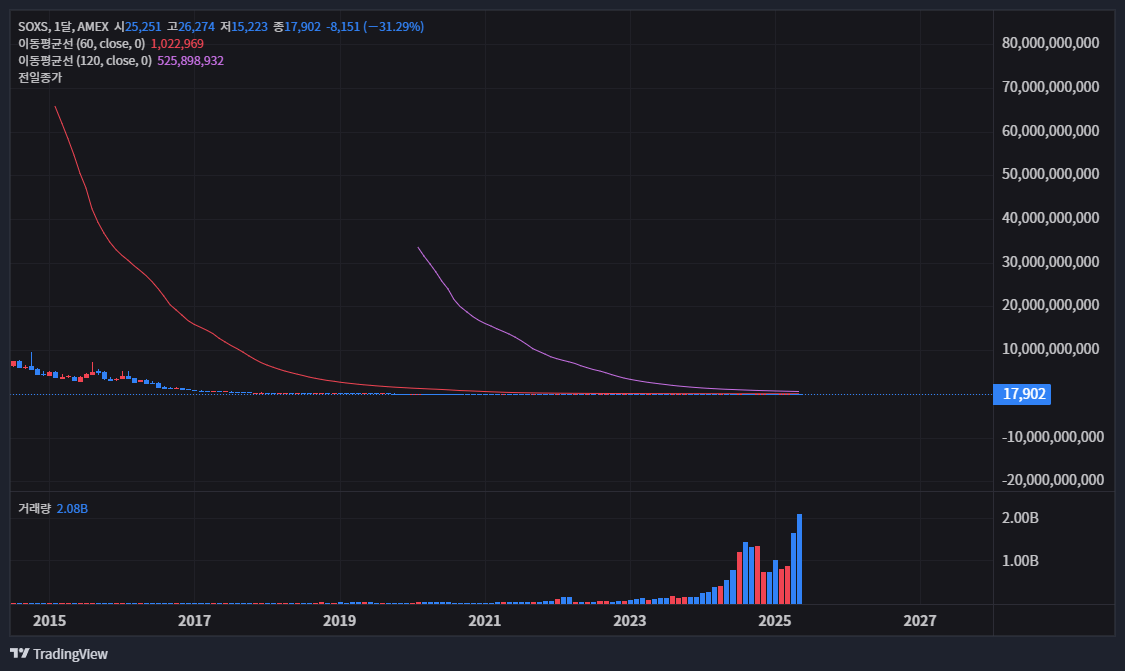Click the tallest blue volume bar
The image size is (1125, 671).
tap(799, 559)
